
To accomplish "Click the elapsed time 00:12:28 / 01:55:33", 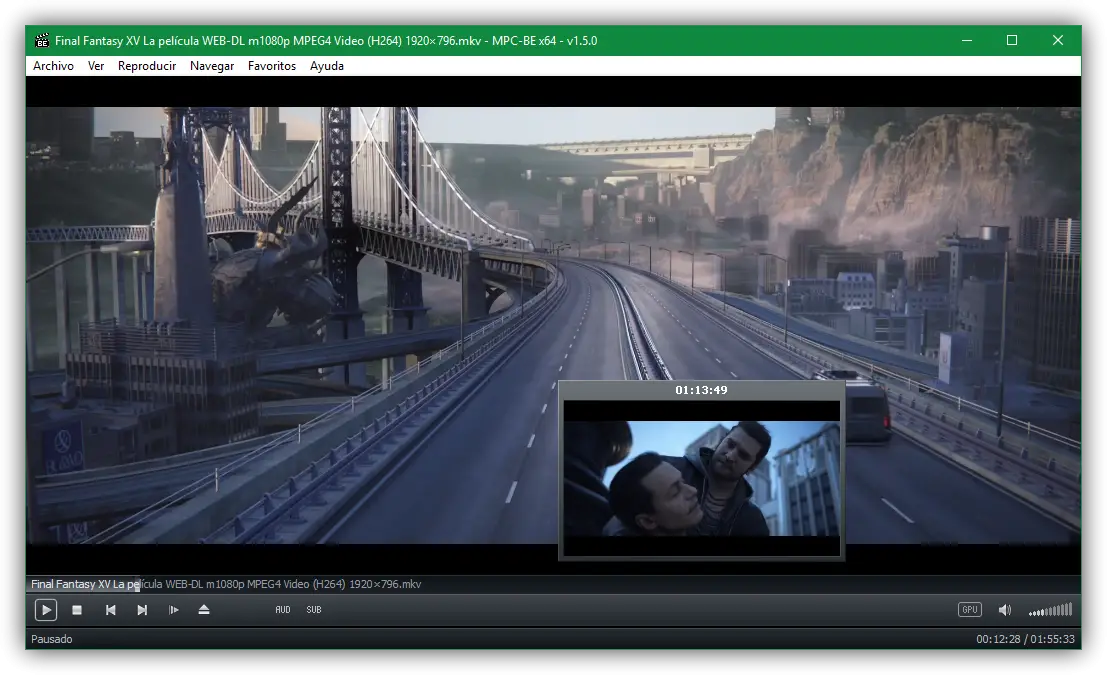I will (1025, 639).
